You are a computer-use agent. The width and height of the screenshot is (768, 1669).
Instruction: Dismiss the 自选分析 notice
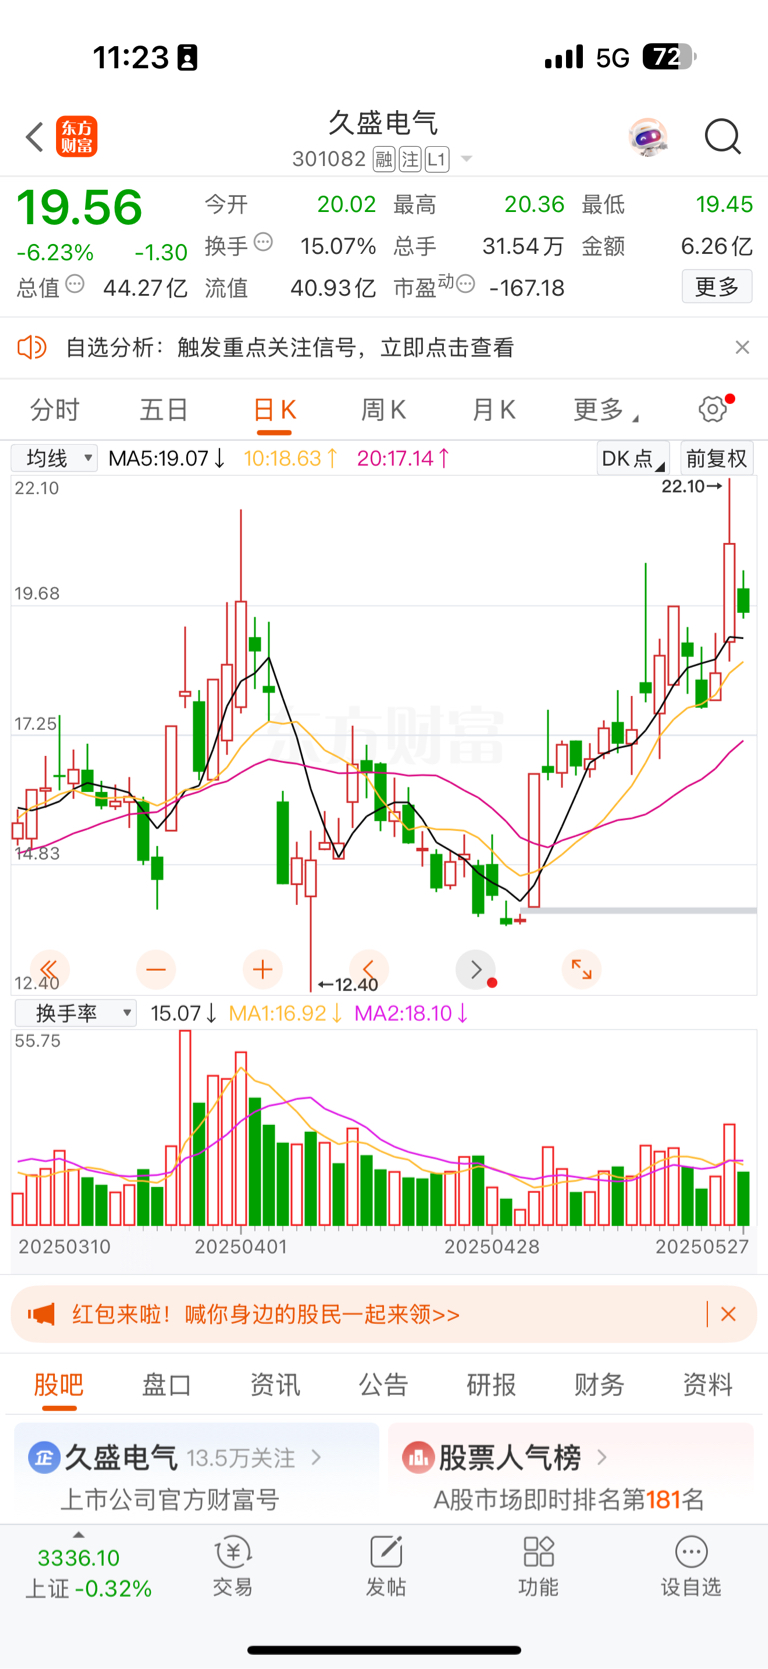pyautogui.click(x=742, y=347)
